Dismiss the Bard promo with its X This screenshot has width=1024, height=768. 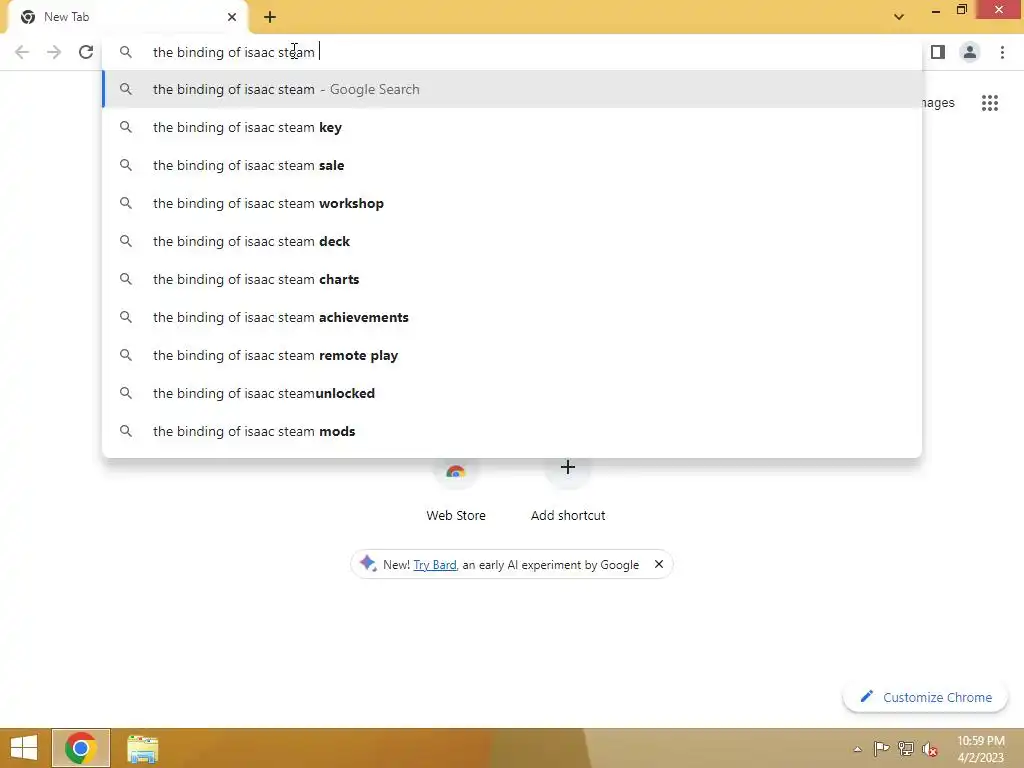tap(659, 564)
